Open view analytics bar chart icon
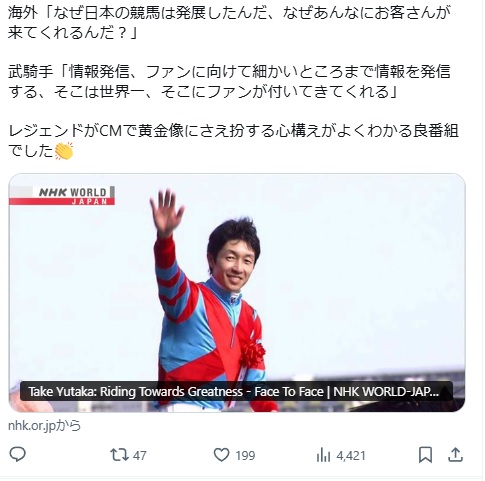 pos(323,455)
